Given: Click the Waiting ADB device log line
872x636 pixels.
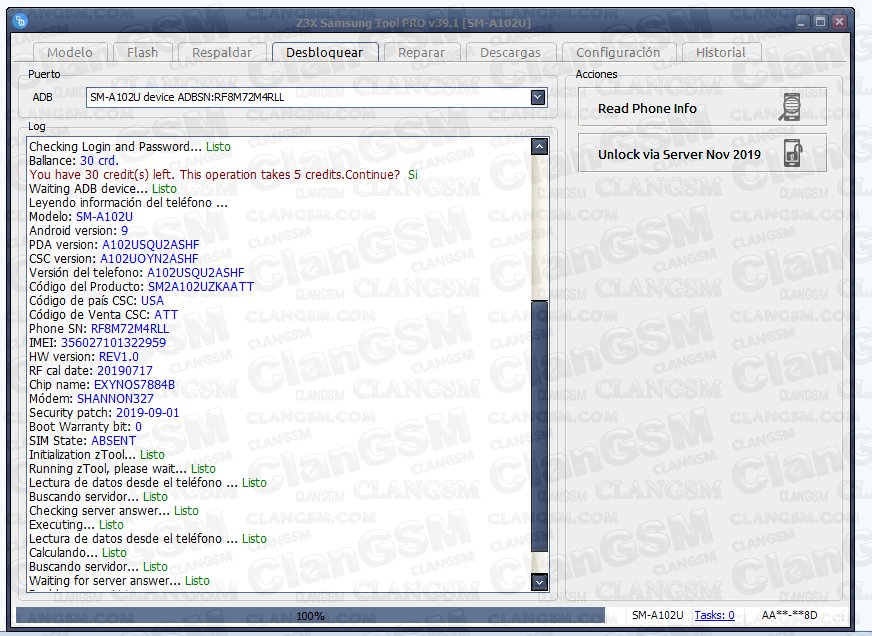Looking at the screenshot, I should (103, 188).
